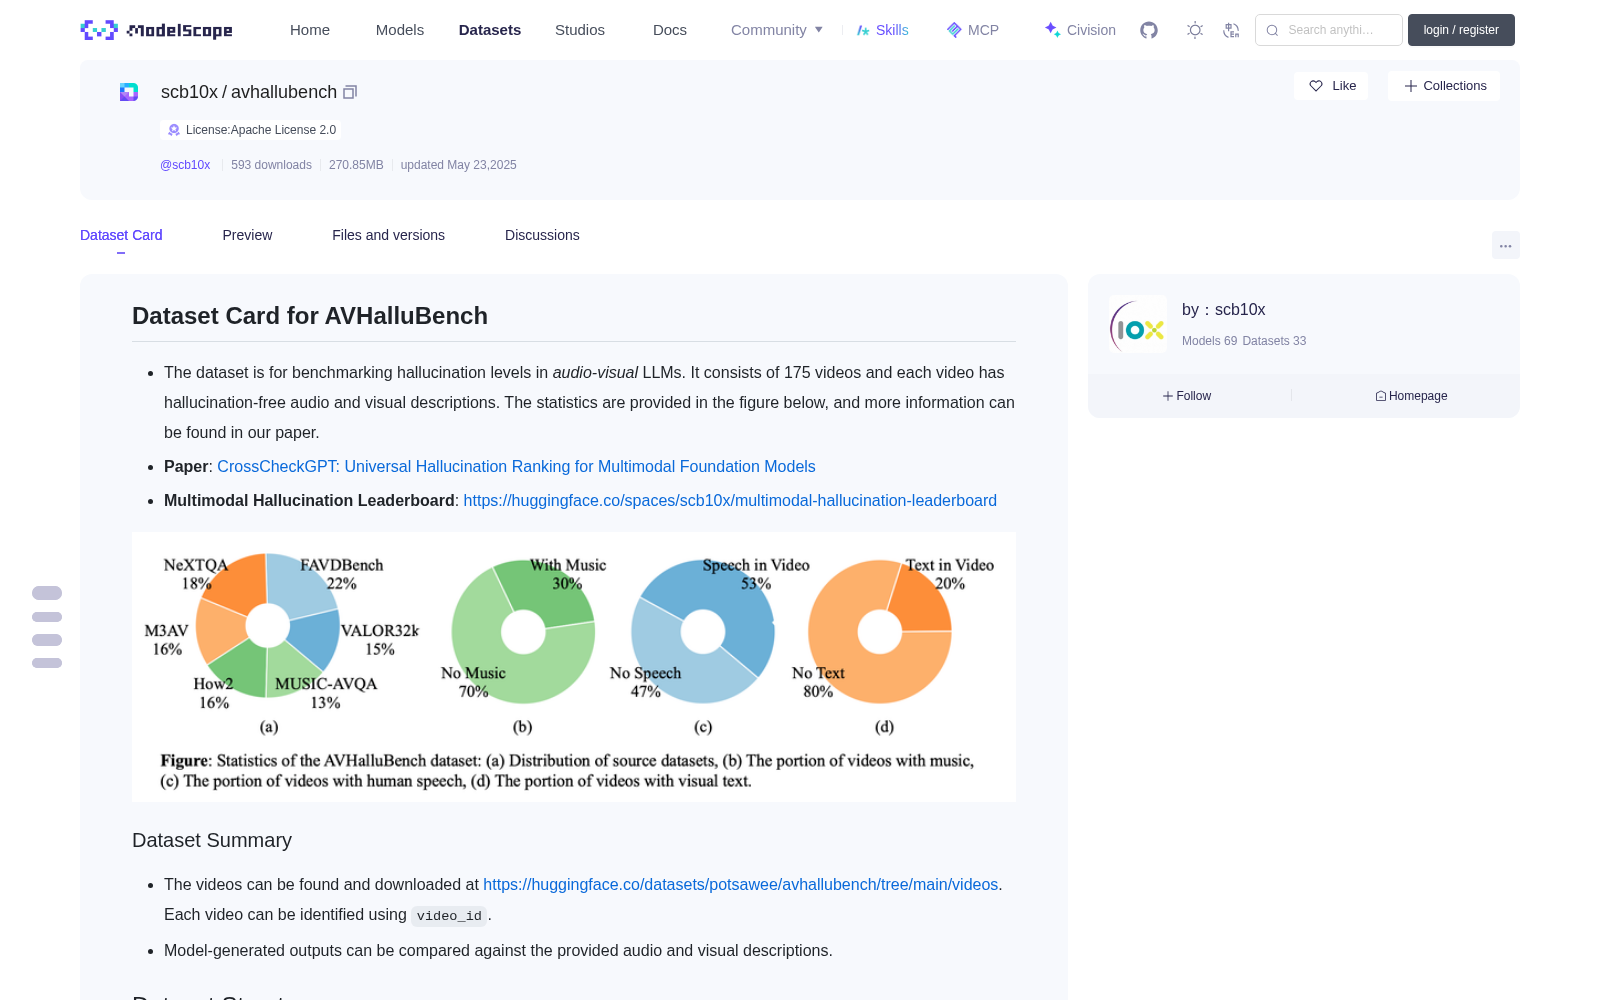Viewport: 1600px width, 1000px height.
Task: Click the dataset statistics figure image
Action: pos(574,667)
